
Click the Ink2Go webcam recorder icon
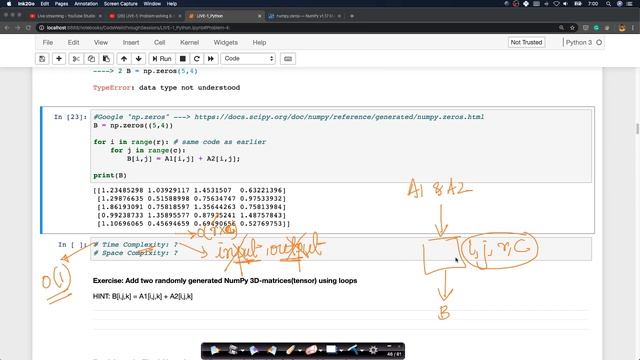pyautogui.click(x=233, y=350)
